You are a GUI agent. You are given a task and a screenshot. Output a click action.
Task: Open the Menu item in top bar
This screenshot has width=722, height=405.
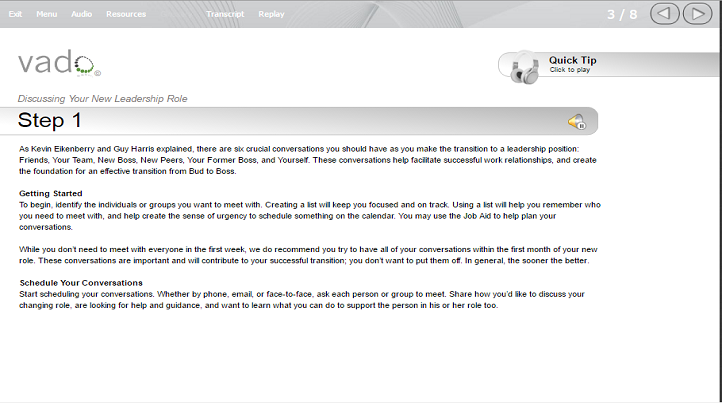click(47, 14)
